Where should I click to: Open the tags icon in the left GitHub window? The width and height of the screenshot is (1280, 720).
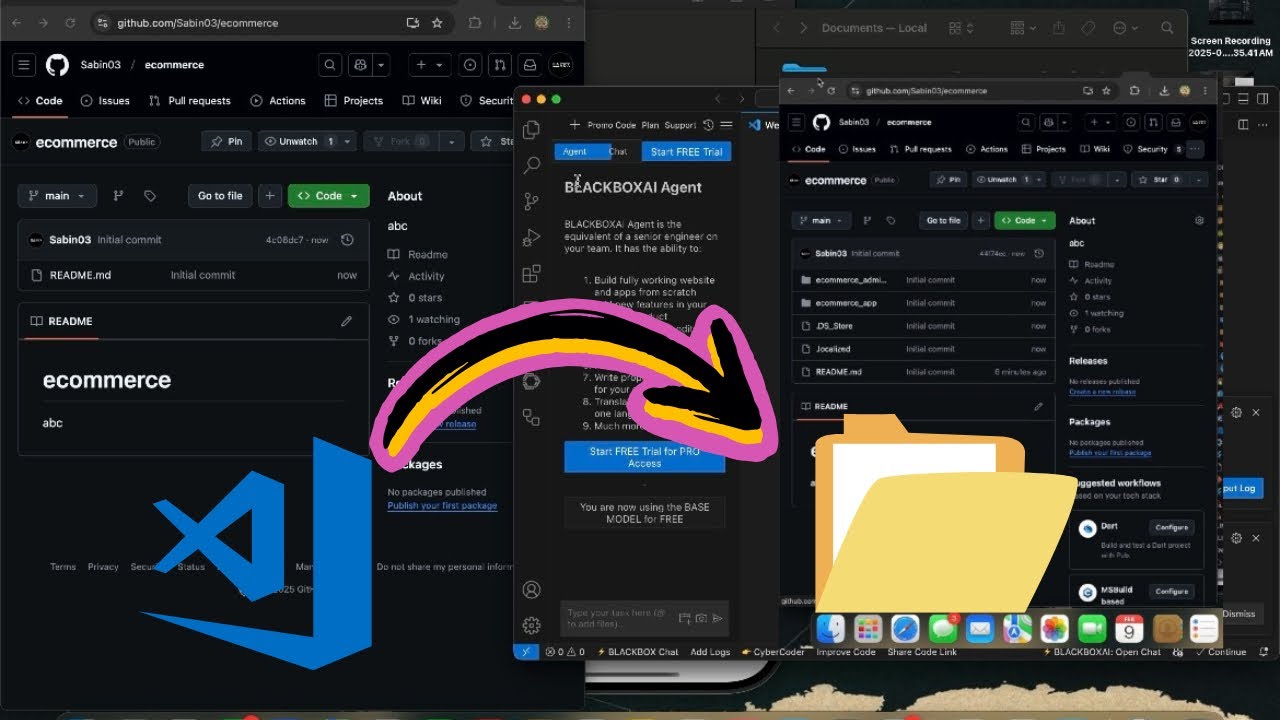pyautogui.click(x=150, y=196)
